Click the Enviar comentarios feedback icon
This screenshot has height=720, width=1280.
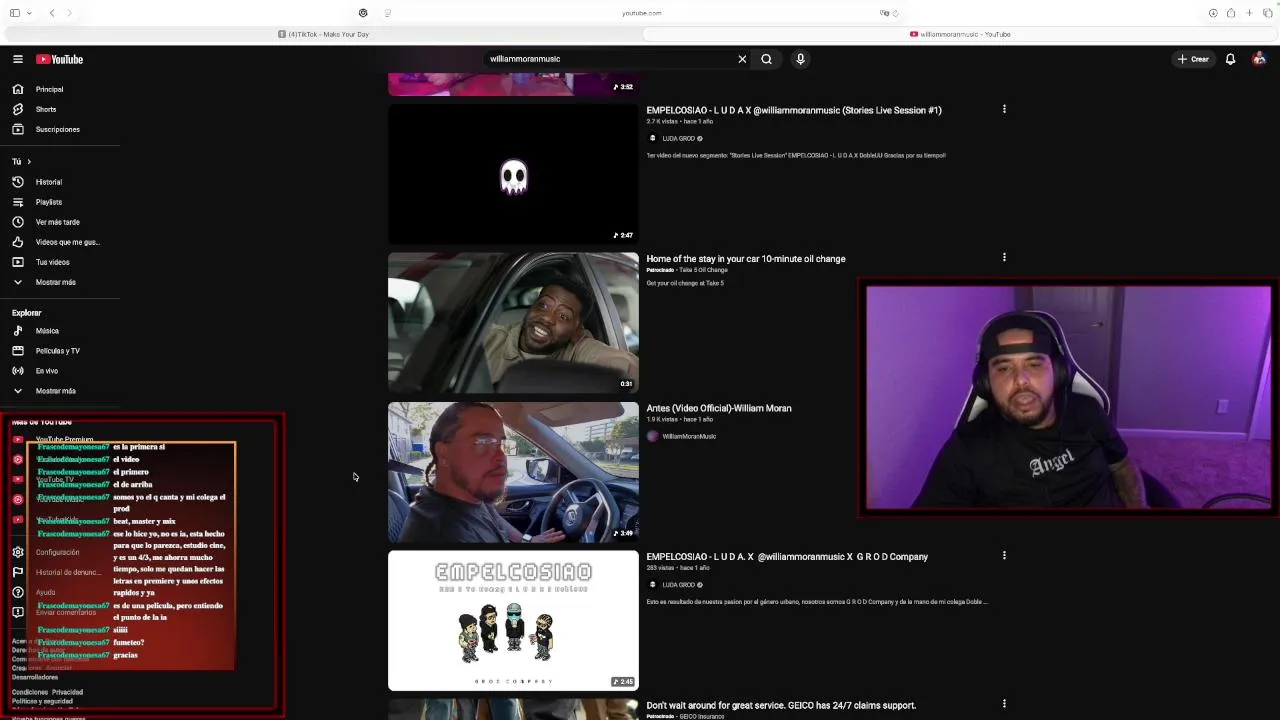pyautogui.click(x=17, y=612)
